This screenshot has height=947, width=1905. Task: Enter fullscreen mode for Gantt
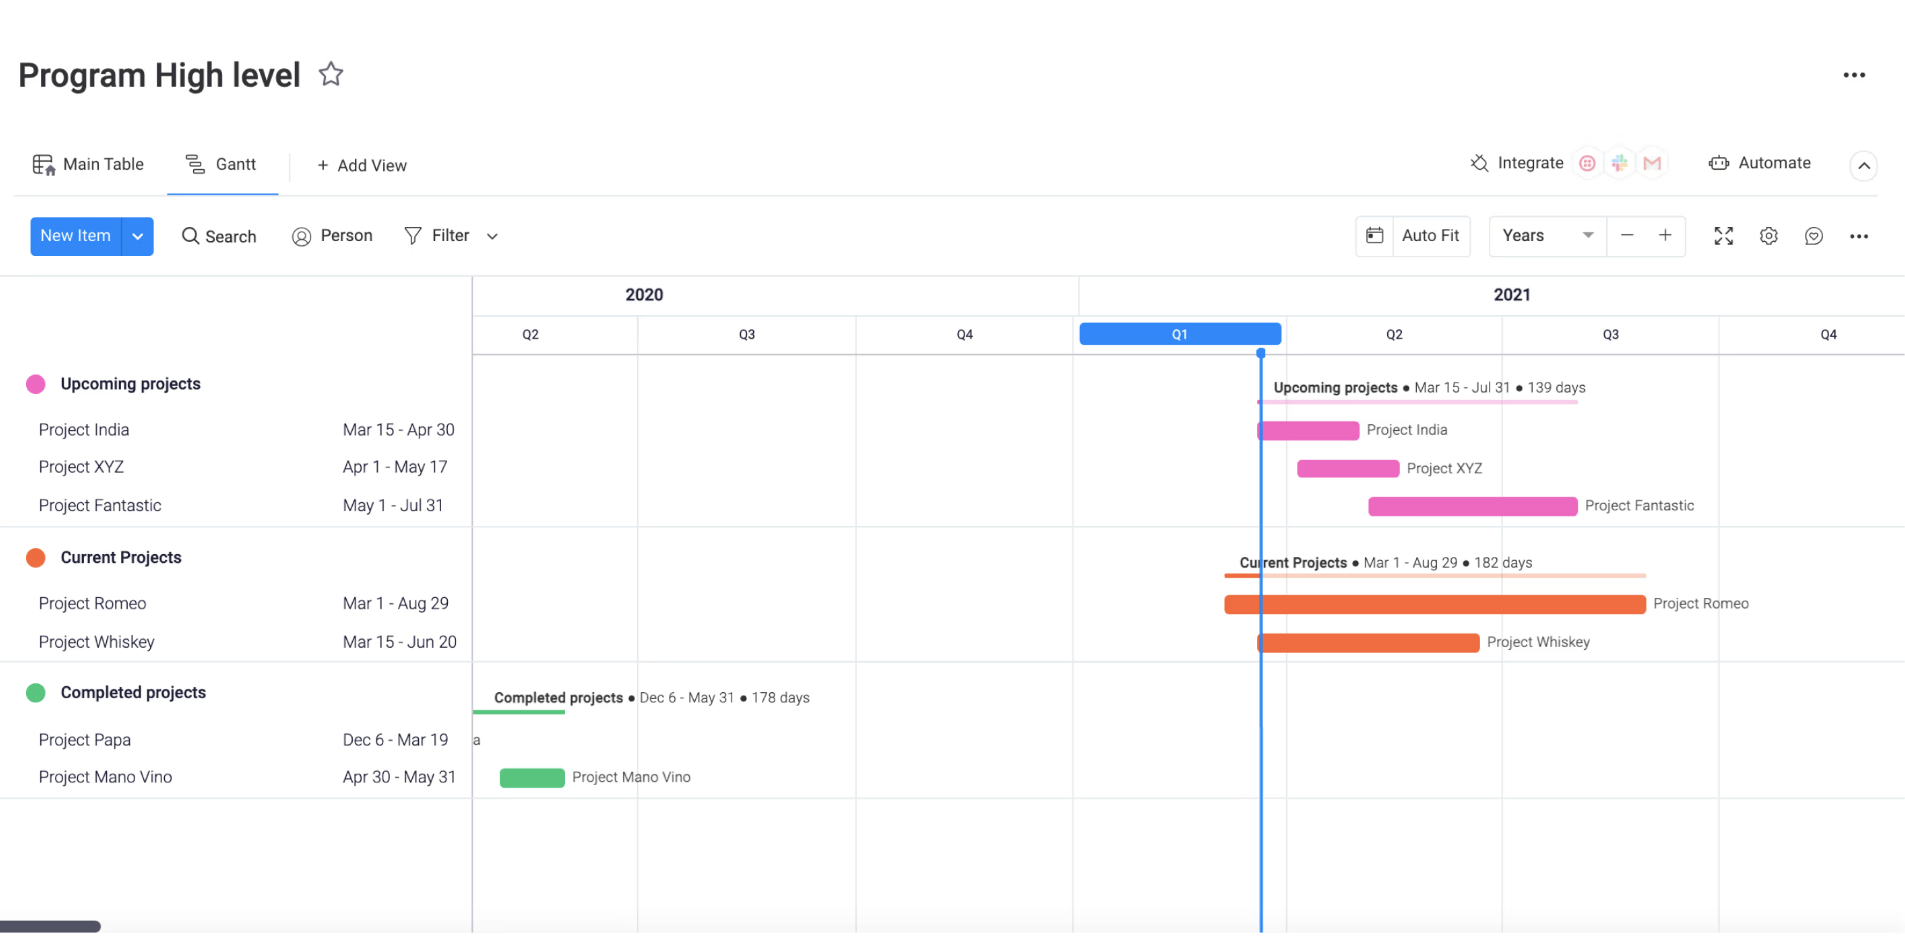1724,236
